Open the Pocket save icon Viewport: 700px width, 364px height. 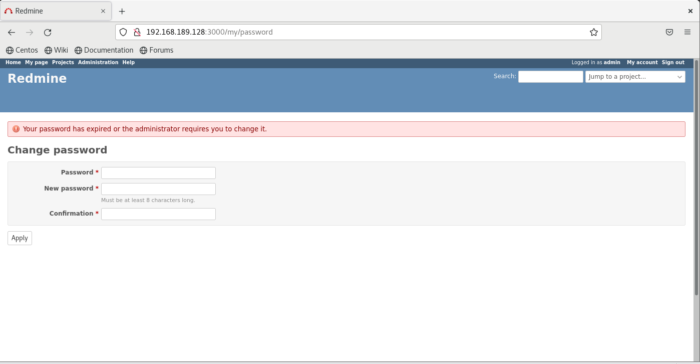coord(669,32)
